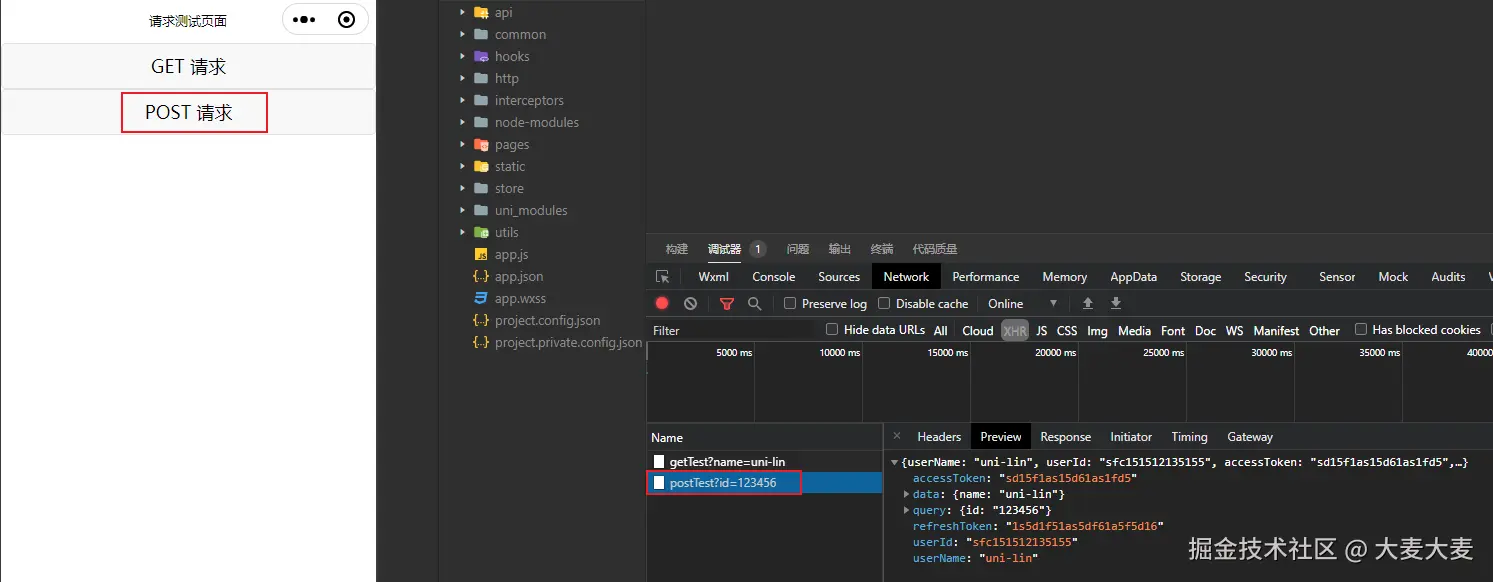The width and height of the screenshot is (1493, 582).
Task: Check Has blocked cookies
Action: point(1360,329)
